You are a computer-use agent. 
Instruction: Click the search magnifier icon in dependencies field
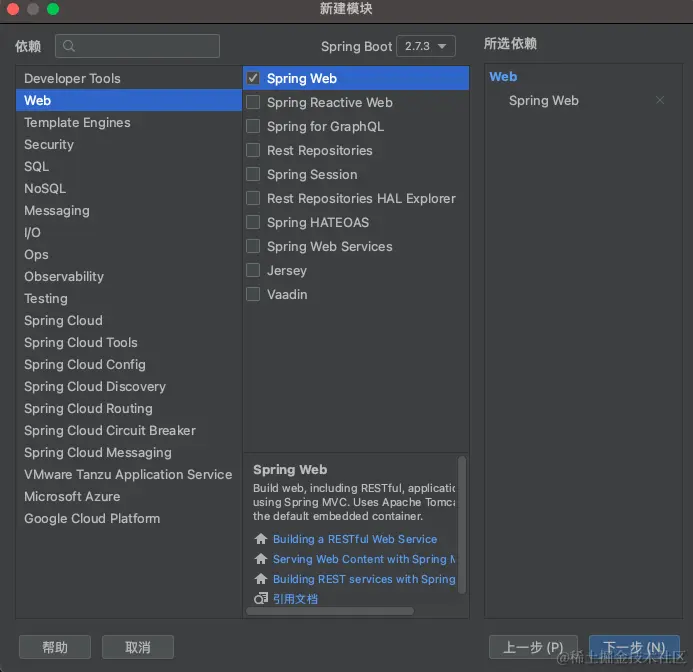pyautogui.click(x=69, y=46)
